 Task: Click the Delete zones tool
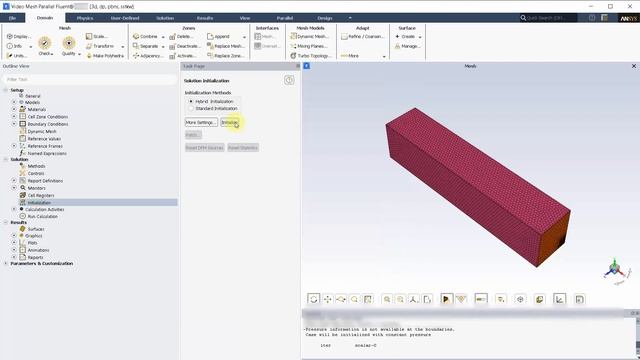182,36
